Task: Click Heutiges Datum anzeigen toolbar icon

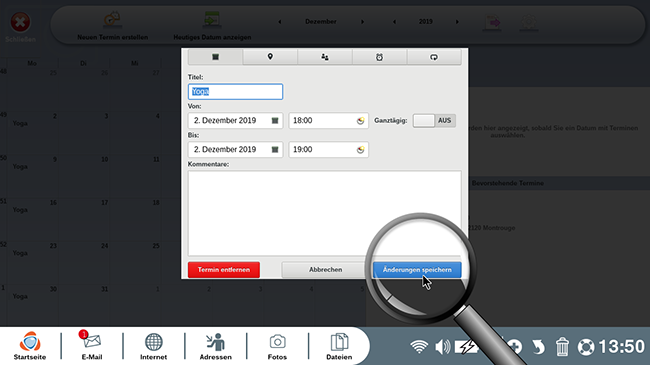Action: tap(212, 20)
